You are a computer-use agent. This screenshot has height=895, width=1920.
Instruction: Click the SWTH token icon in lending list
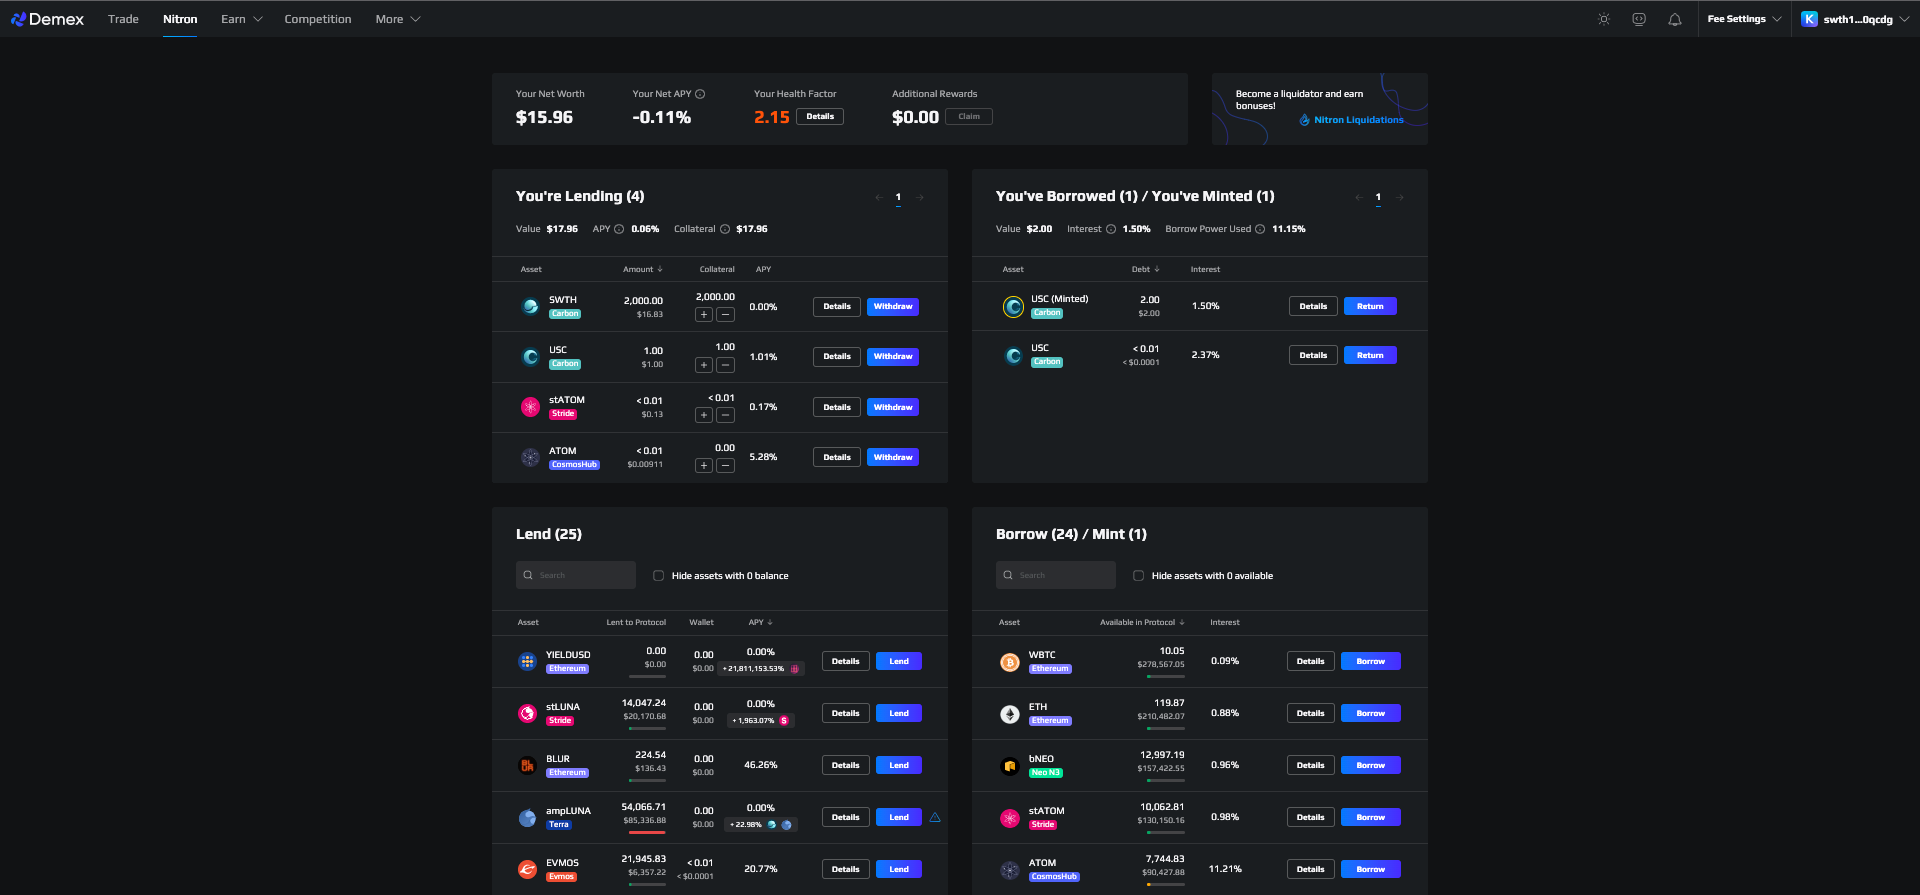[531, 306]
